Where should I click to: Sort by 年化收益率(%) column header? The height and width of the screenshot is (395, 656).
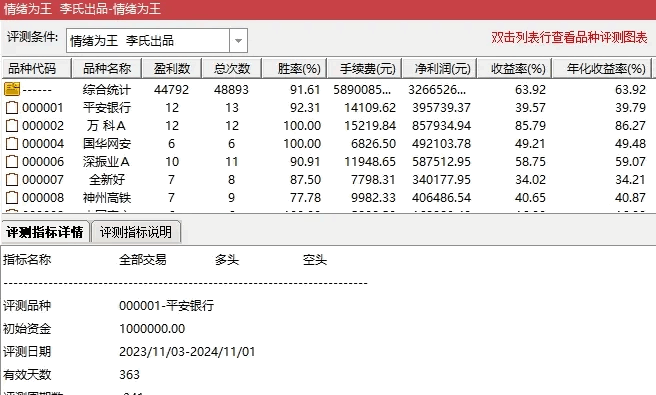click(x=602, y=68)
